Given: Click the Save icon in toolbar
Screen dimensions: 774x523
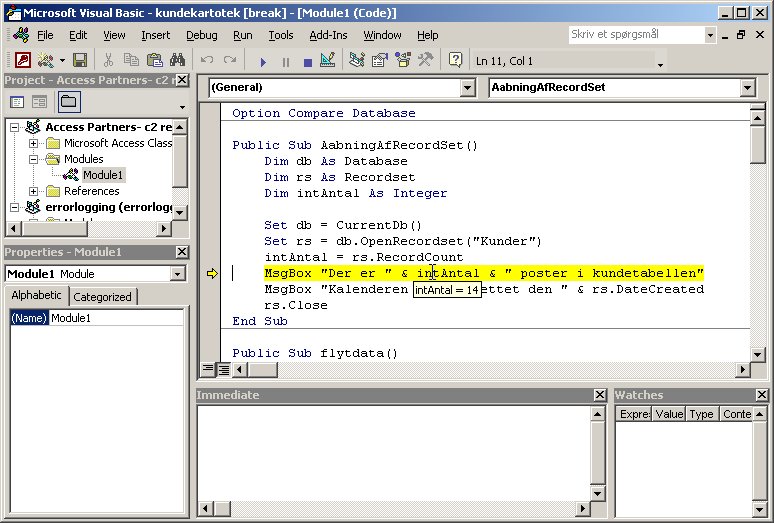Looking at the screenshot, I should click(80, 60).
